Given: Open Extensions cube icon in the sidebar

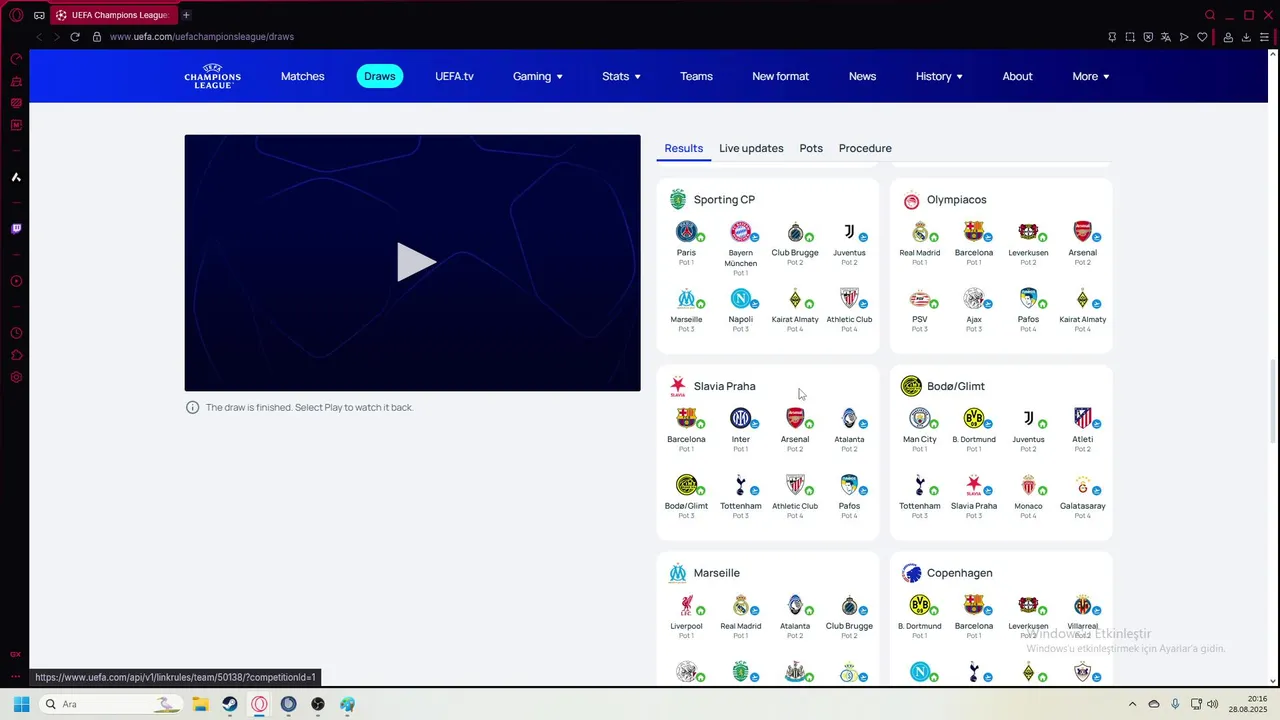Looking at the screenshot, I should 16,355.
